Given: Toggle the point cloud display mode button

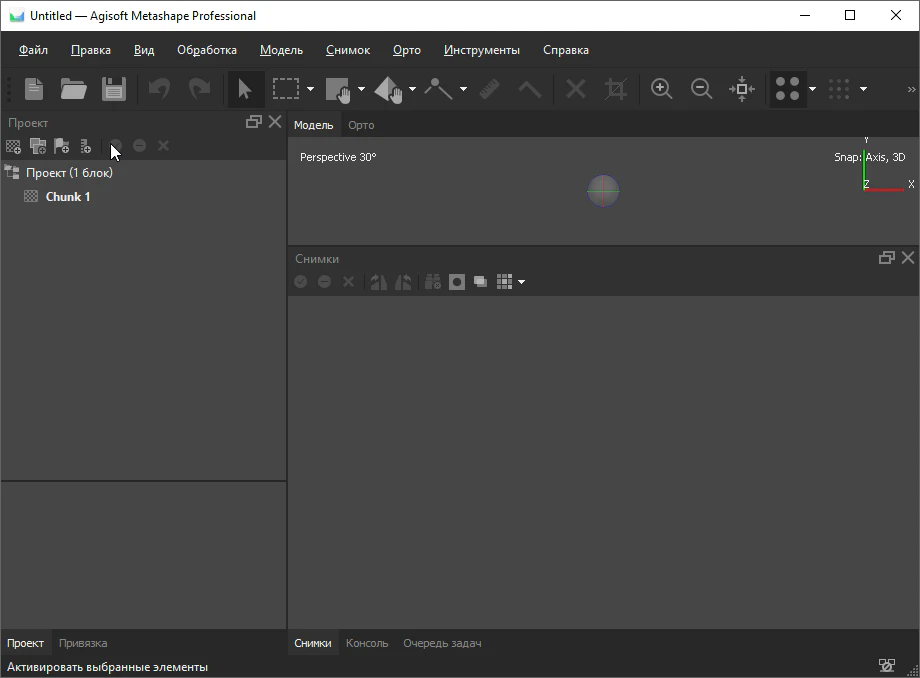Looking at the screenshot, I should point(788,89).
